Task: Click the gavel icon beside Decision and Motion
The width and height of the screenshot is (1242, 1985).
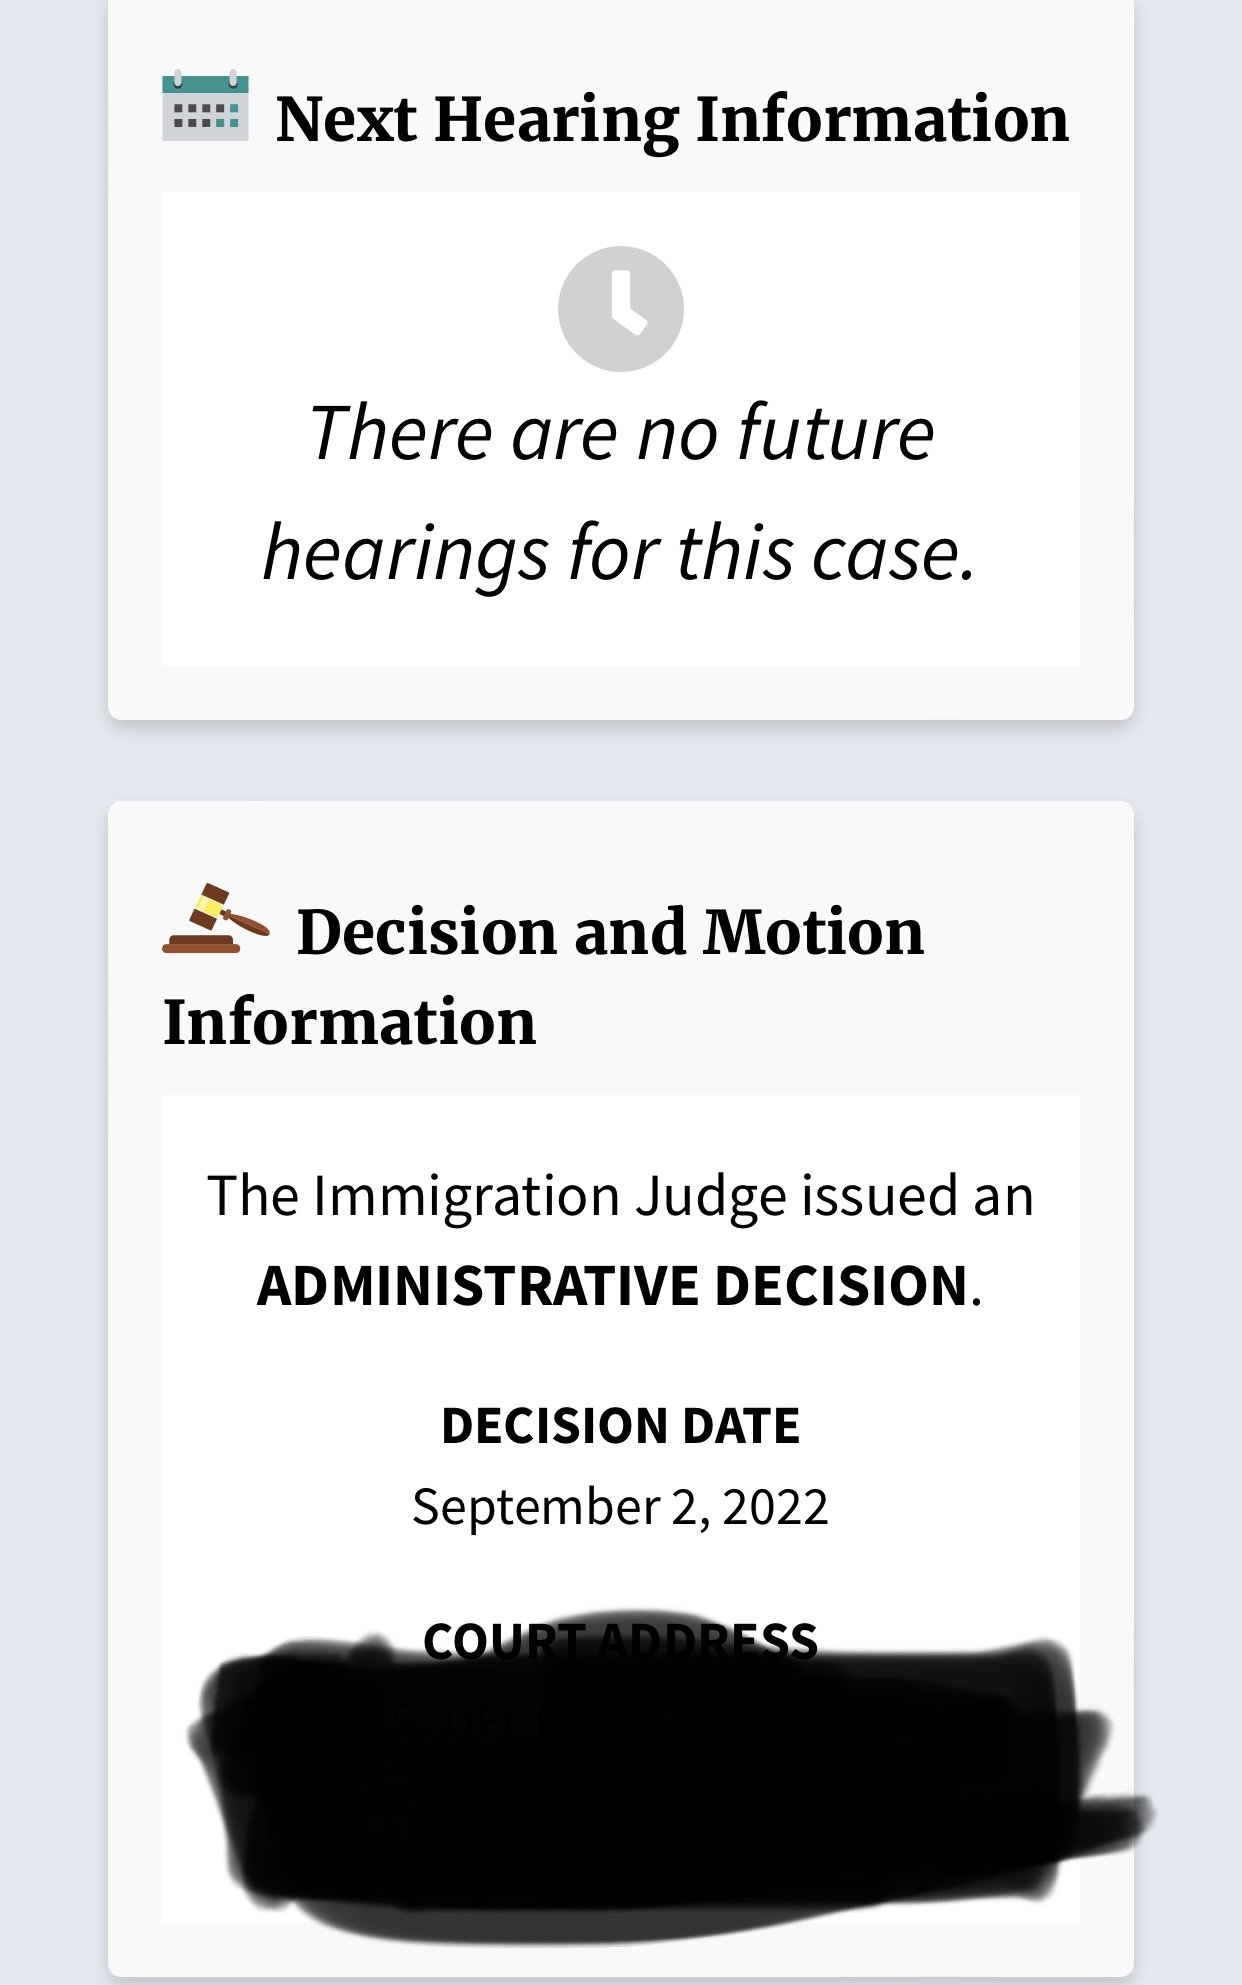Action: (216, 919)
